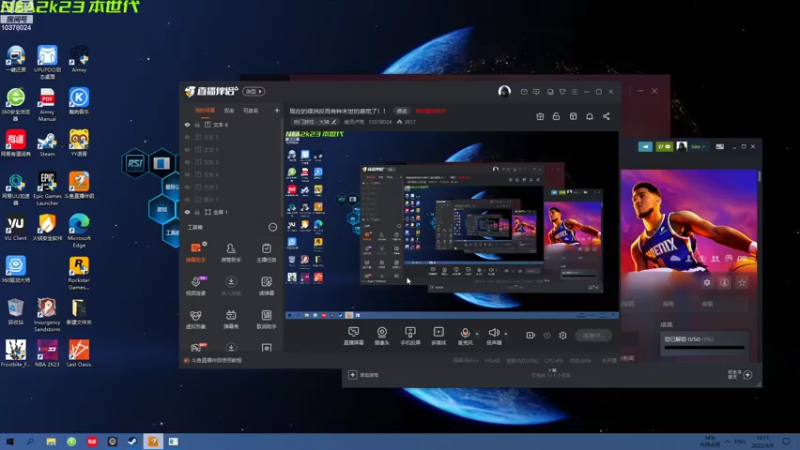800x450 pixels.
Task: Select the 全屏 1 source row
Action: click(x=232, y=212)
